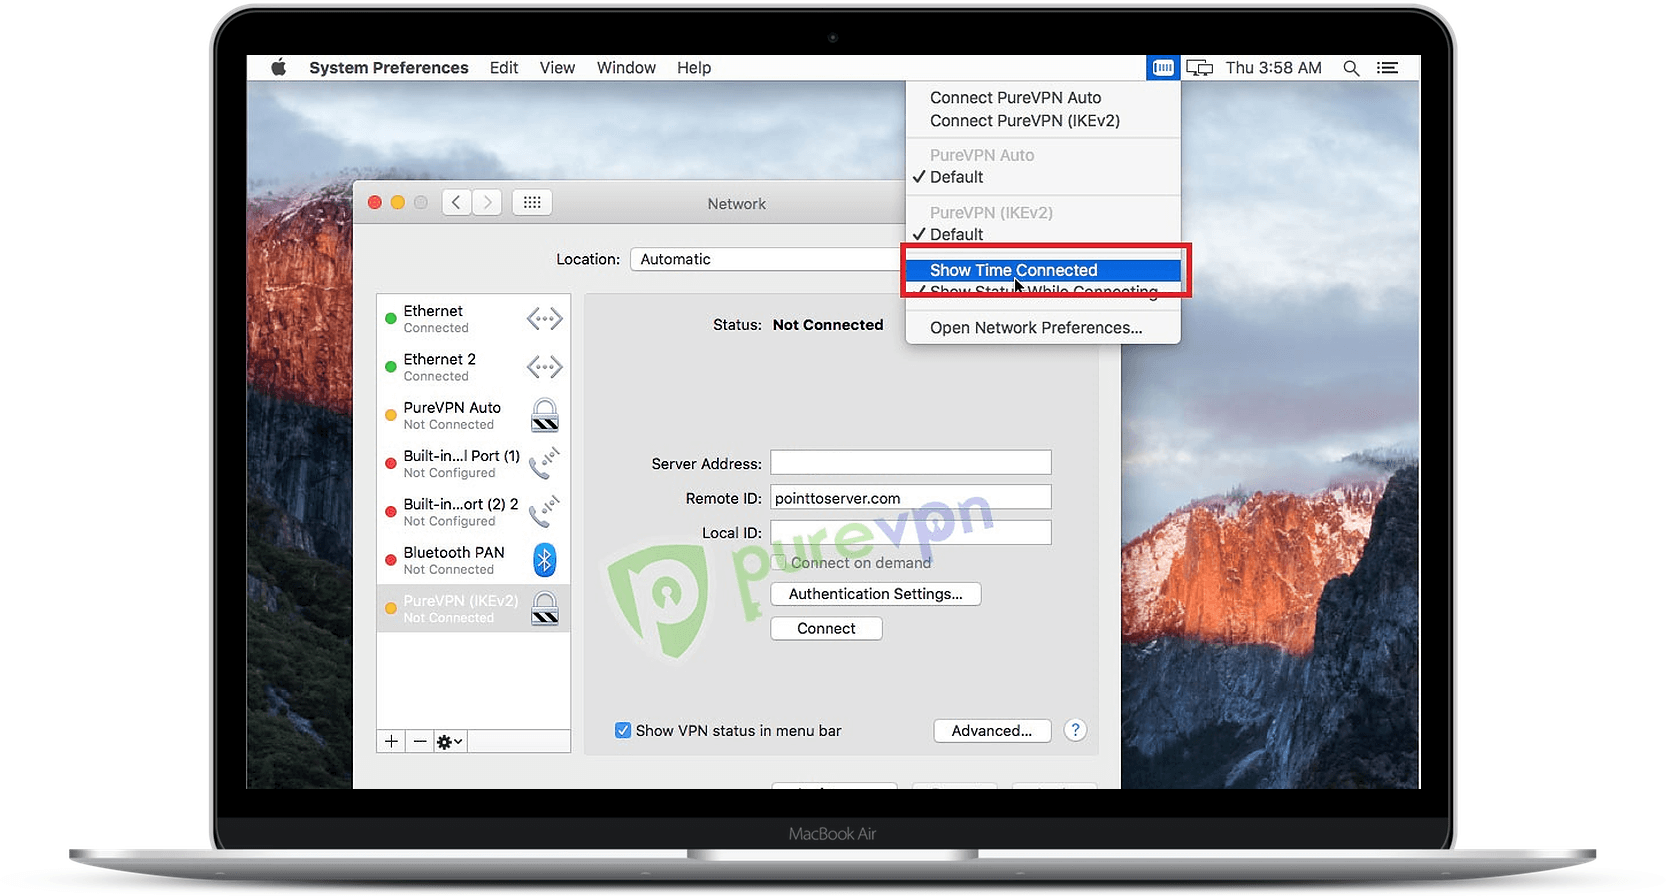1666x896 pixels.
Task: Open the Network help button
Action: pyautogui.click(x=1075, y=730)
